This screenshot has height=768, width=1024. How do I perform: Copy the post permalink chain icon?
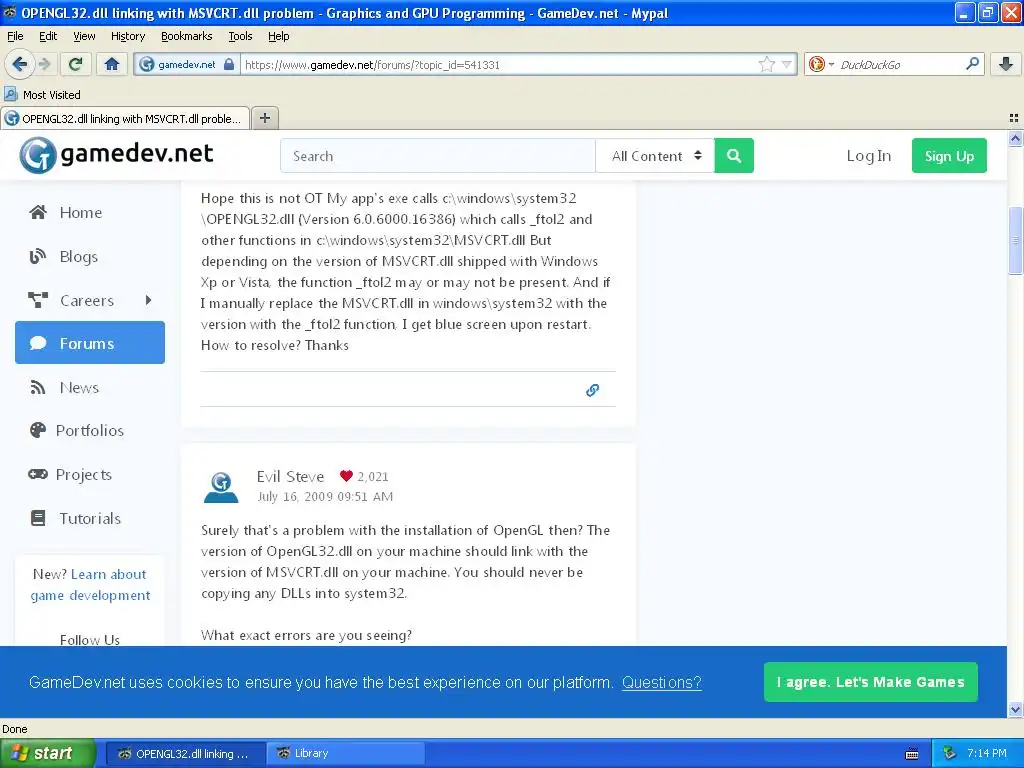pos(592,390)
